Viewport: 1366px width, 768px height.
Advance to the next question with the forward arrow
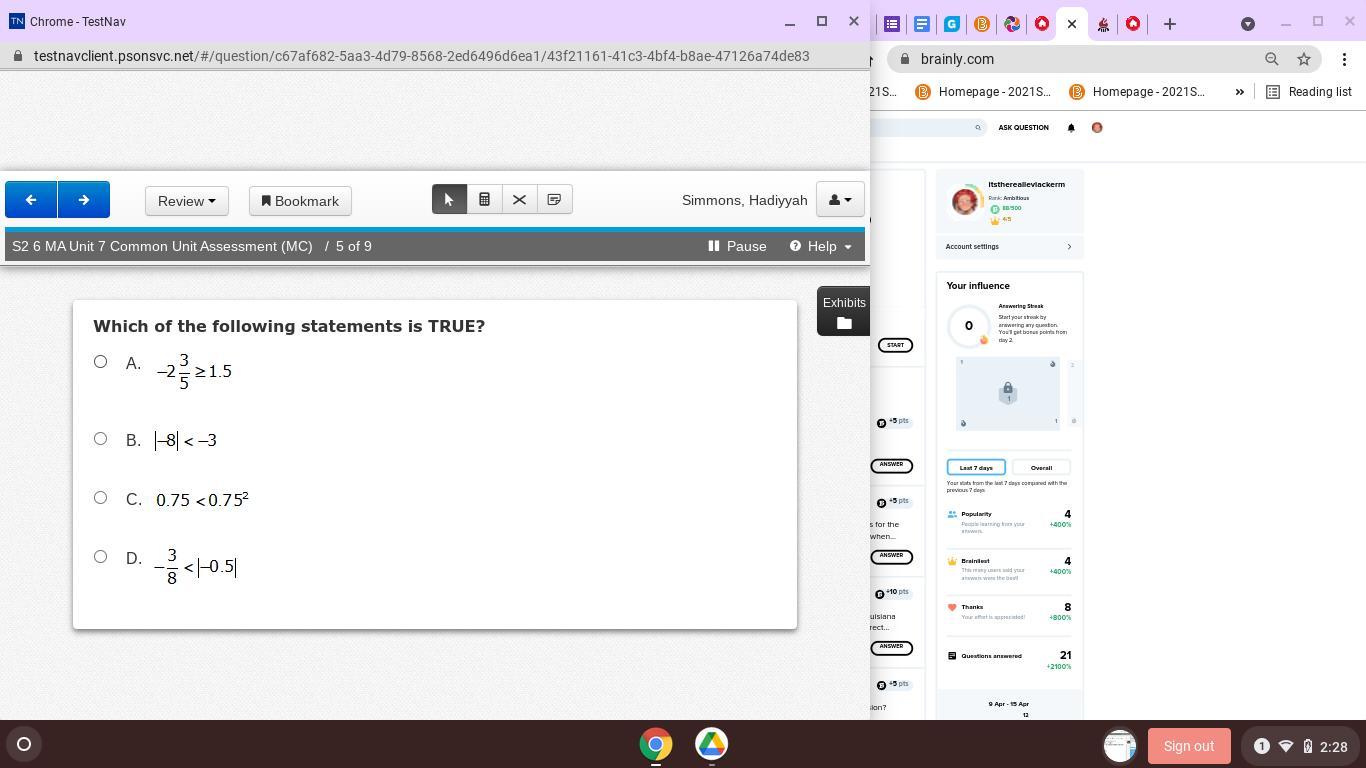tap(84, 200)
